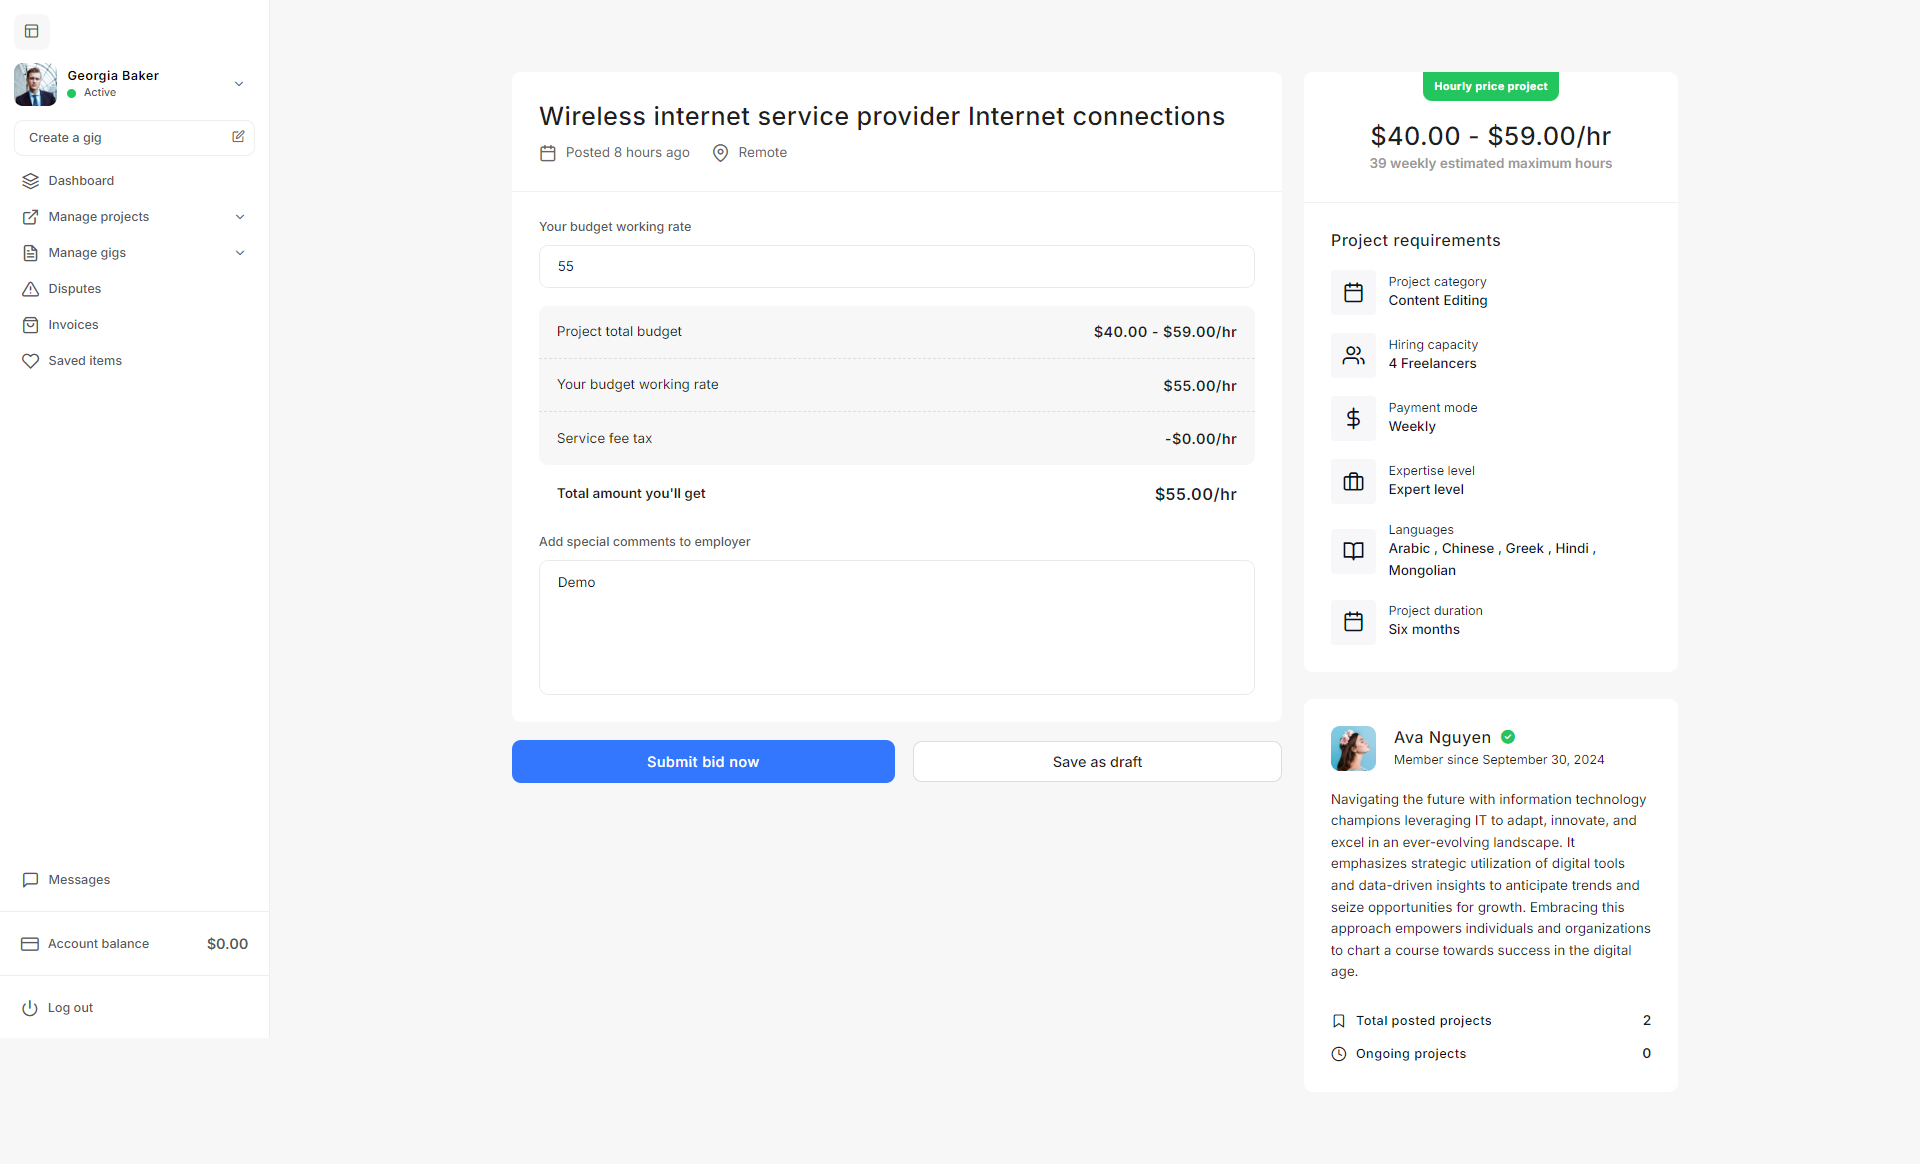Click the Save as draft button
Image resolution: width=1920 pixels, height=1164 pixels.
[1097, 762]
